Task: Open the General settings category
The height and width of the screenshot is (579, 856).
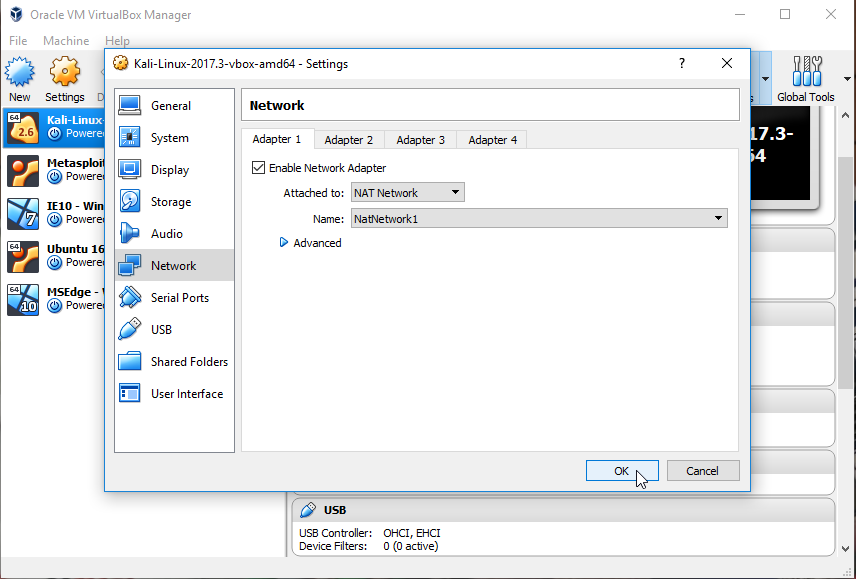Action: tap(174, 106)
